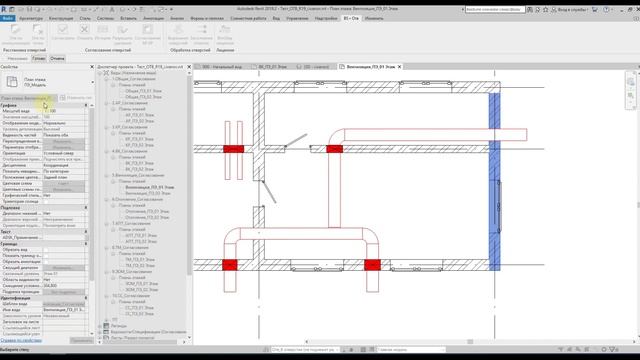Collapse the 'Идентификация' properties section
This screenshot has height=360, width=640.
point(86,298)
